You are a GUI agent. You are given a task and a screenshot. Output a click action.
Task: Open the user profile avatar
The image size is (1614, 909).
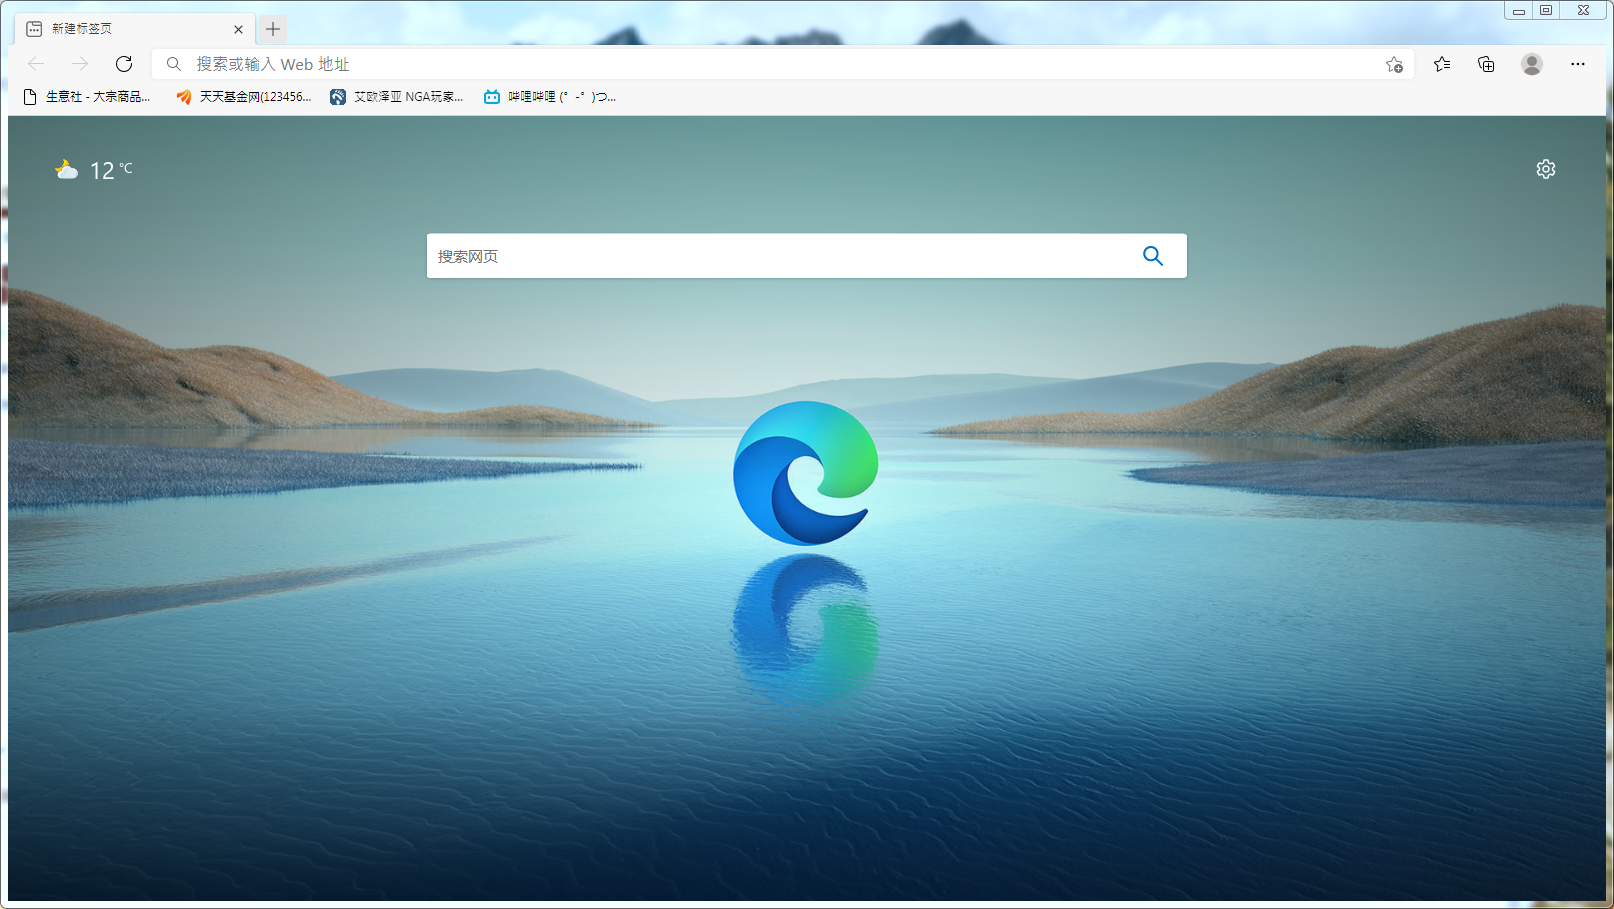[x=1532, y=64]
